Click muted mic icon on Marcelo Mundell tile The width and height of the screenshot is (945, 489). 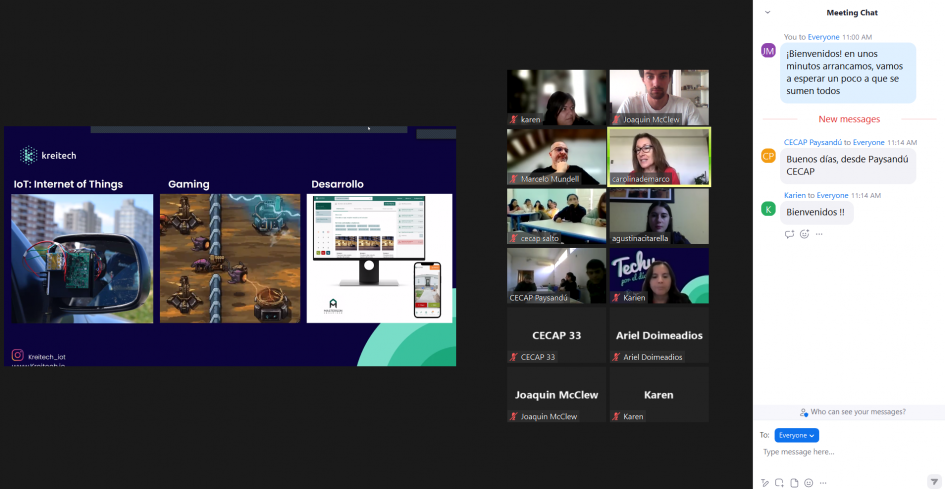point(514,178)
